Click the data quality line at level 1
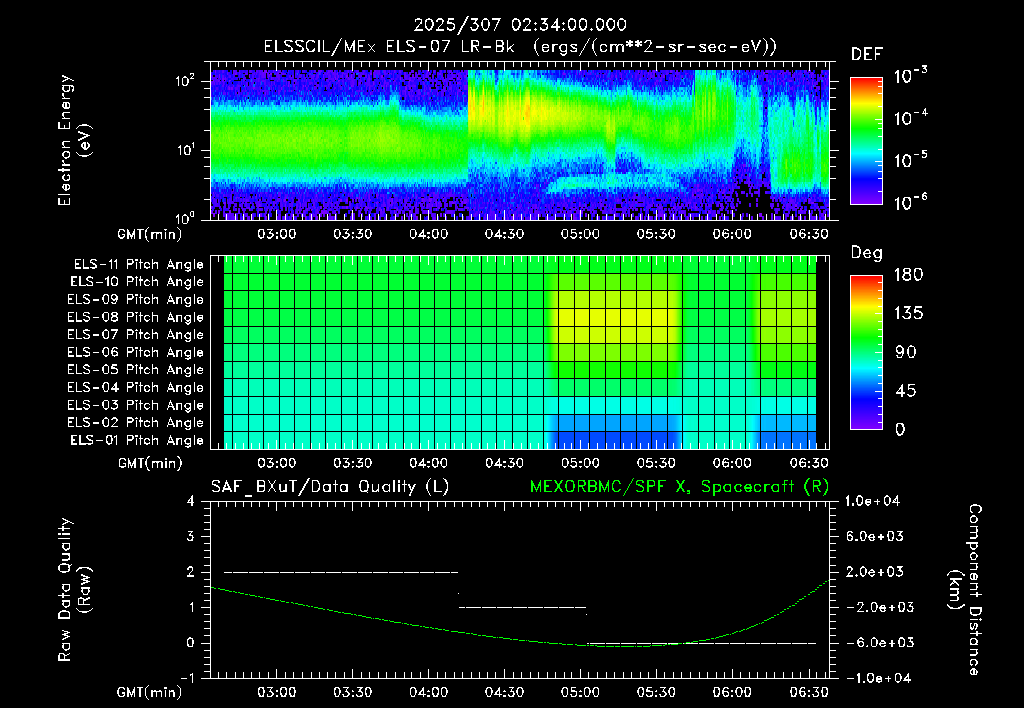Viewport: 1024px width, 708px height. (522, 607)
